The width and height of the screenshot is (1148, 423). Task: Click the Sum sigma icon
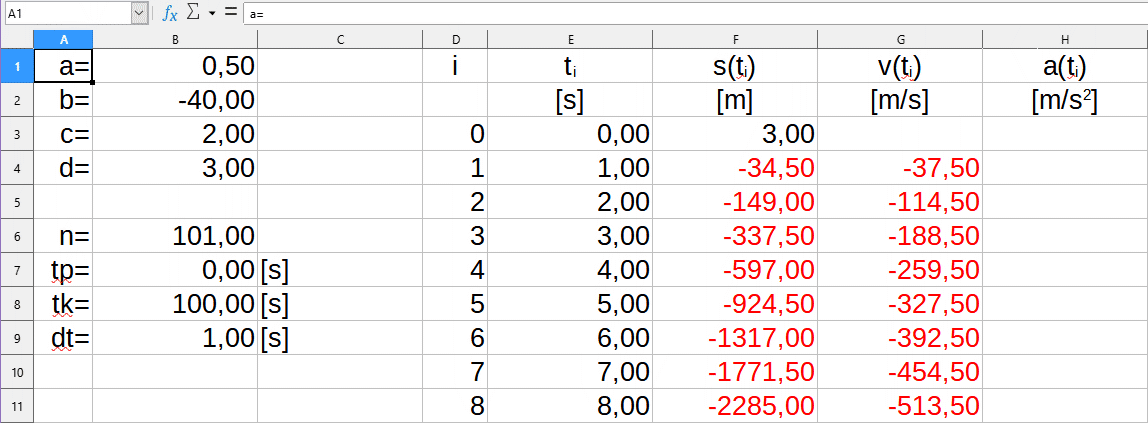pyautogui.click(x=194, y=13)
